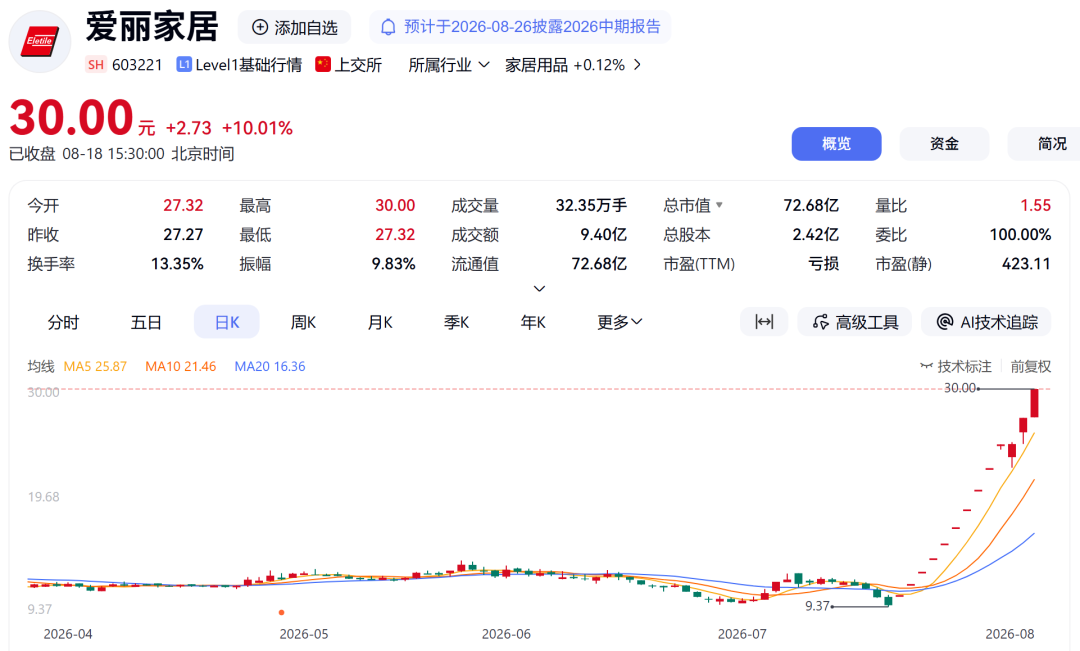The image size is (1080, 651).
Task: Switch to the 概览 tab
Action: (836, 144)
